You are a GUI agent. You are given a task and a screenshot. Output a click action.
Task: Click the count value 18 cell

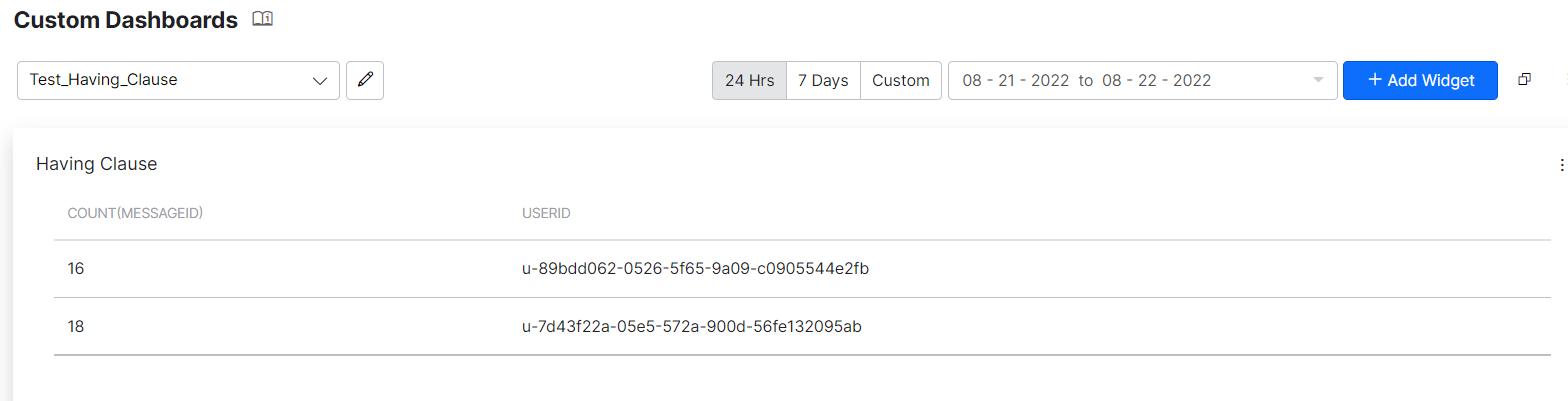click(76, 326)
